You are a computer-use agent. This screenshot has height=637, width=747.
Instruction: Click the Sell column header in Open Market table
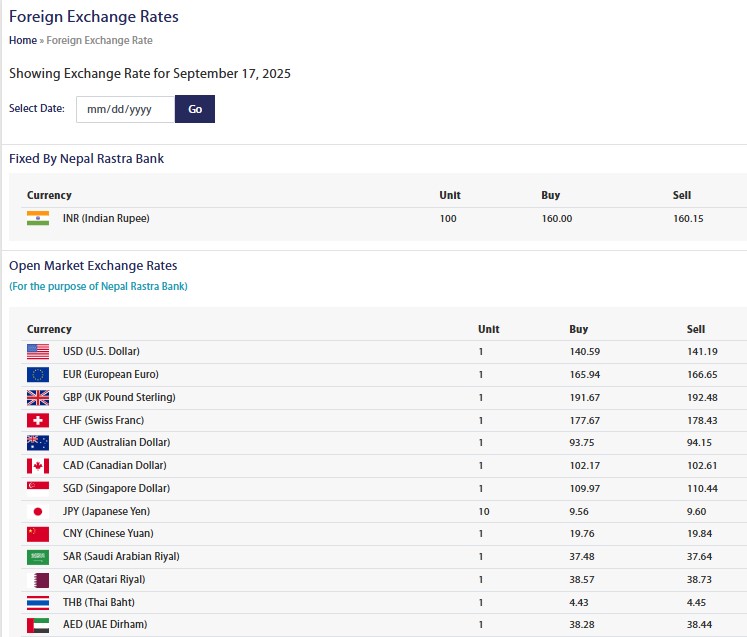(695, 329)
